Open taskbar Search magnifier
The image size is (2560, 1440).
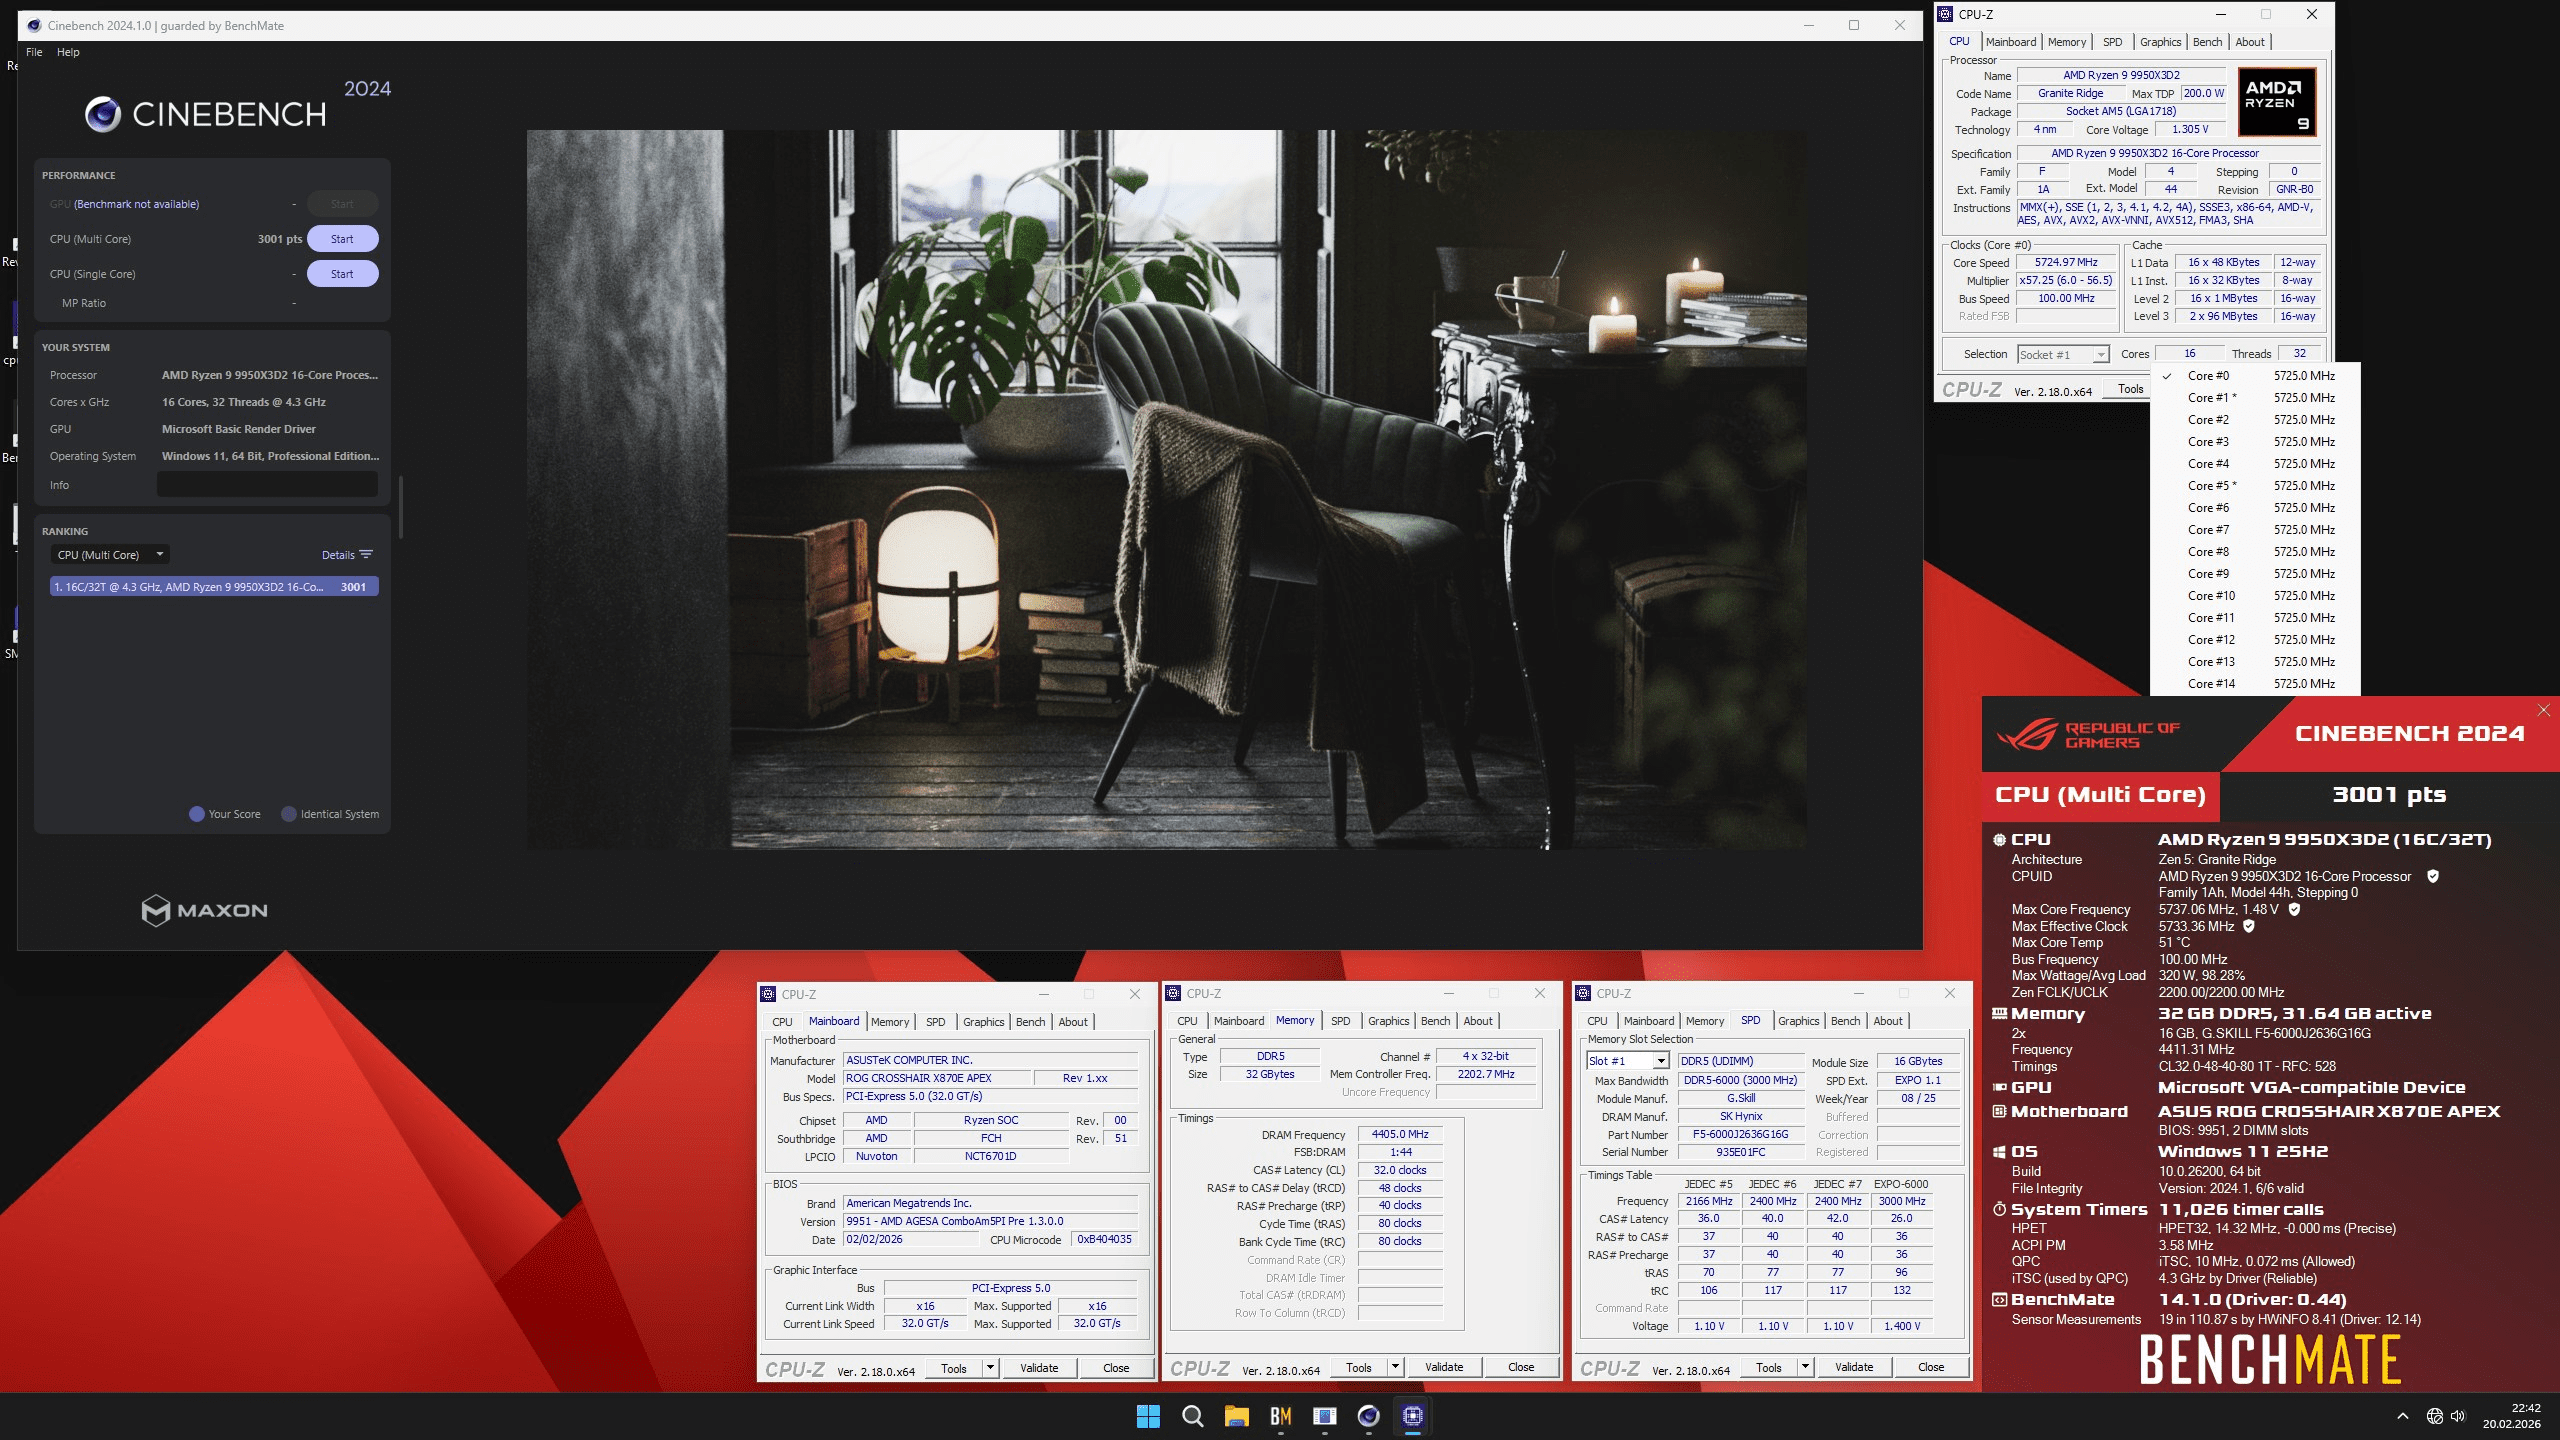click(x=1192, y=1416)
